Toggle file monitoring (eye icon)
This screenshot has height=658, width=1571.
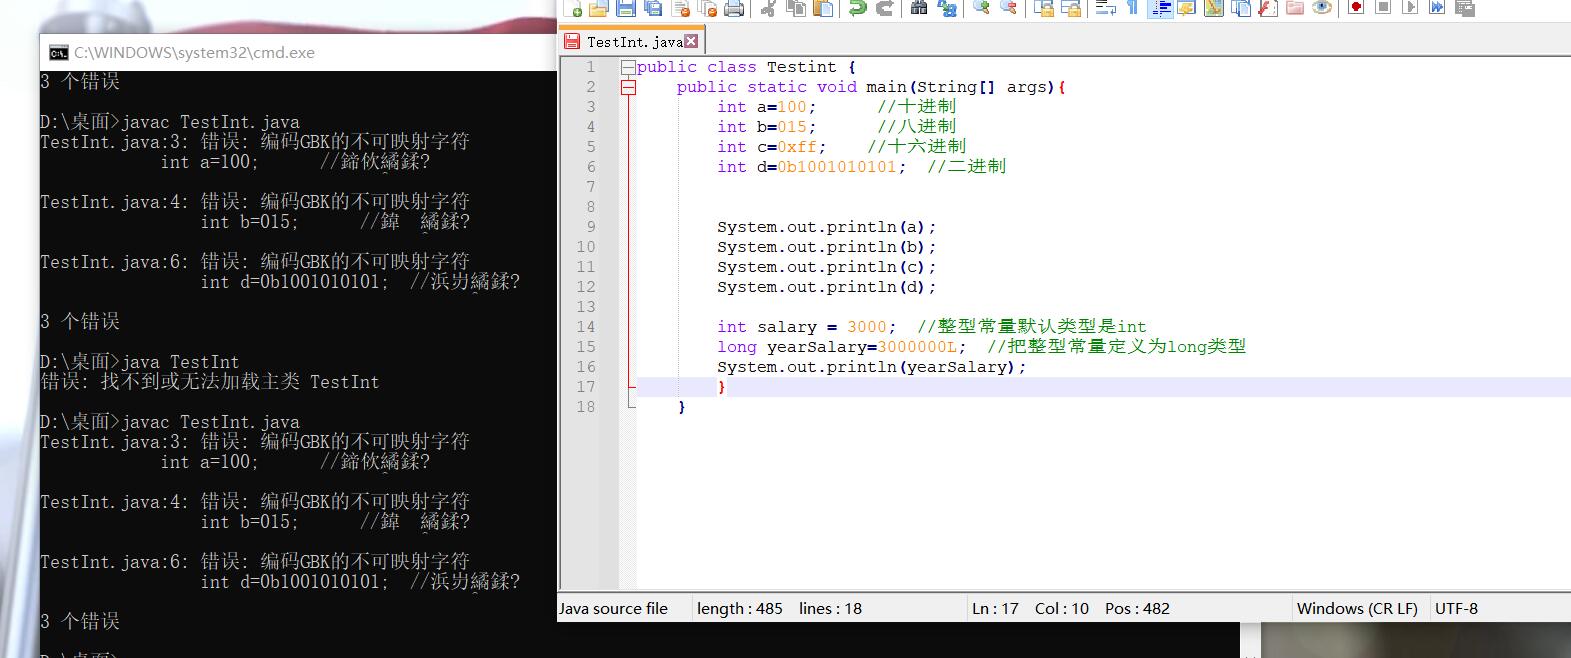[x=1321, y=8]
